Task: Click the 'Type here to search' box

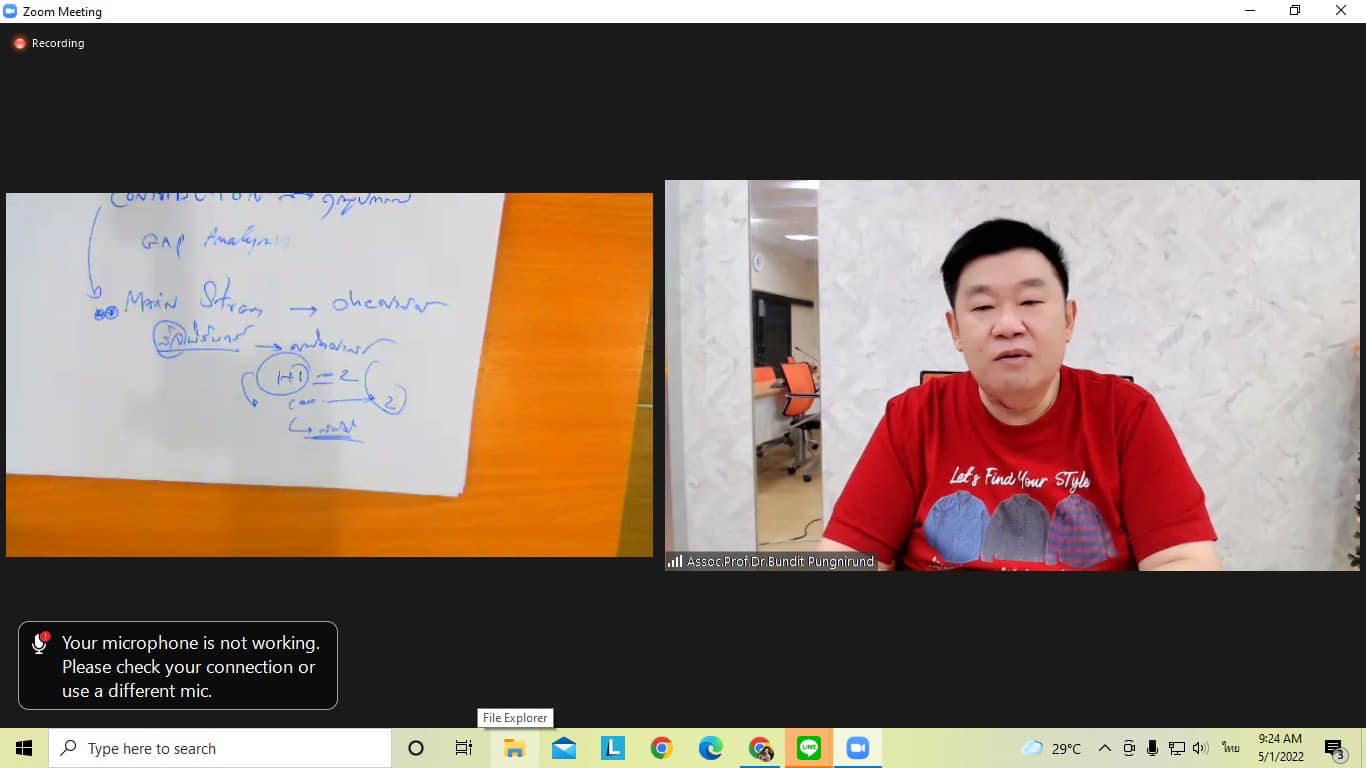Action: (220, 748)
